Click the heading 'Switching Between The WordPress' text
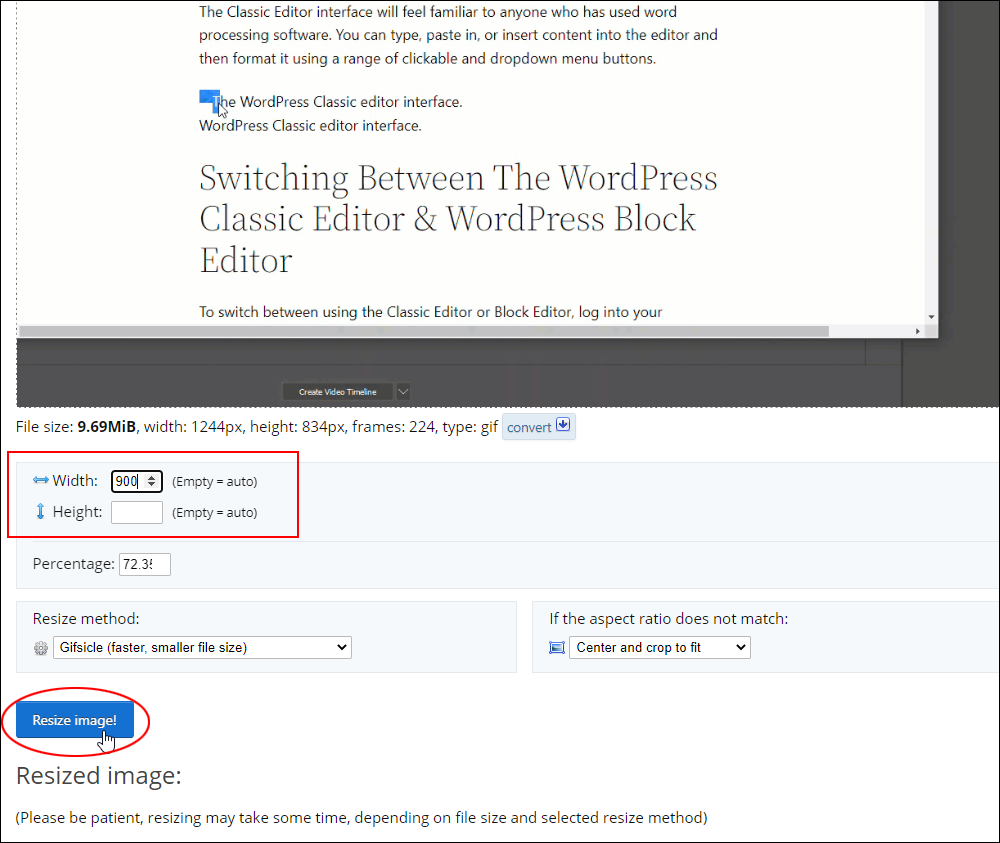Viewport: 1000px width, 843px height. pos(458,178)
